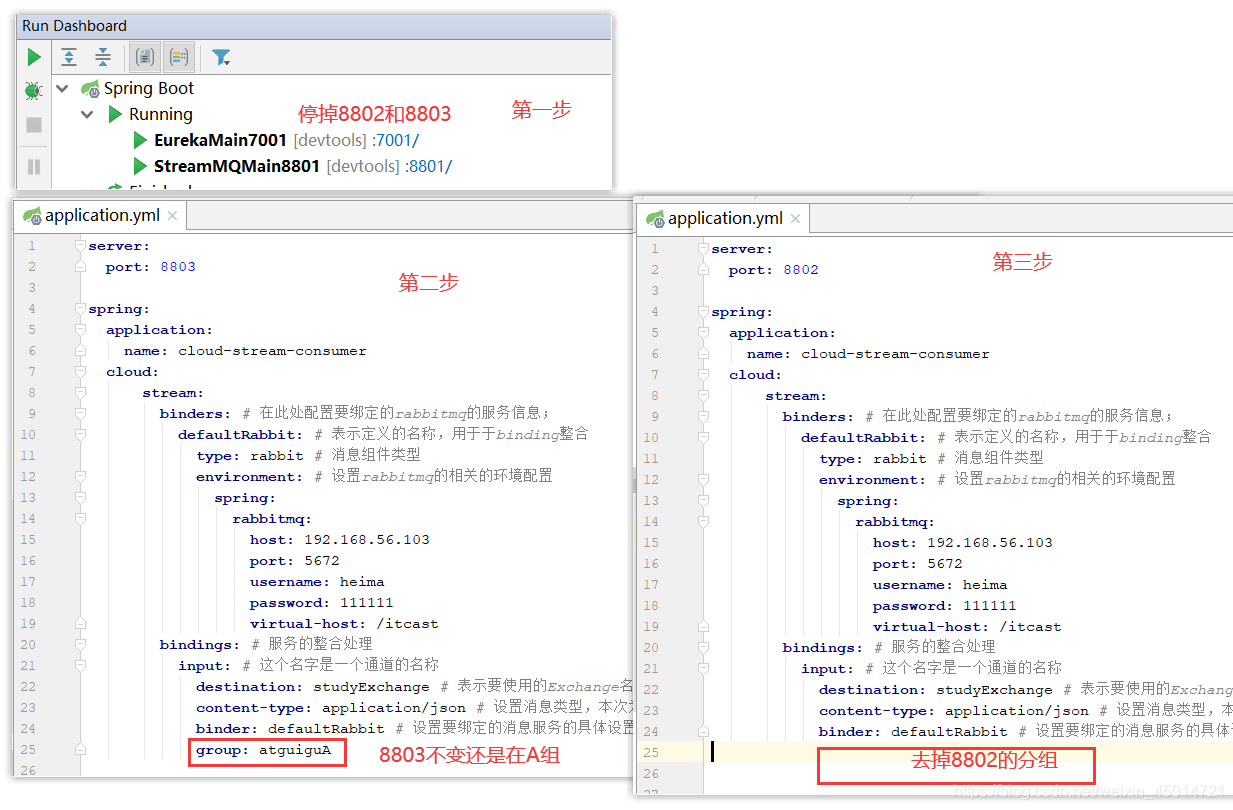Click "port: 5672" in 8802 file
The height and width of the screenshot is (810, 1233).
[x=918, y=564]
